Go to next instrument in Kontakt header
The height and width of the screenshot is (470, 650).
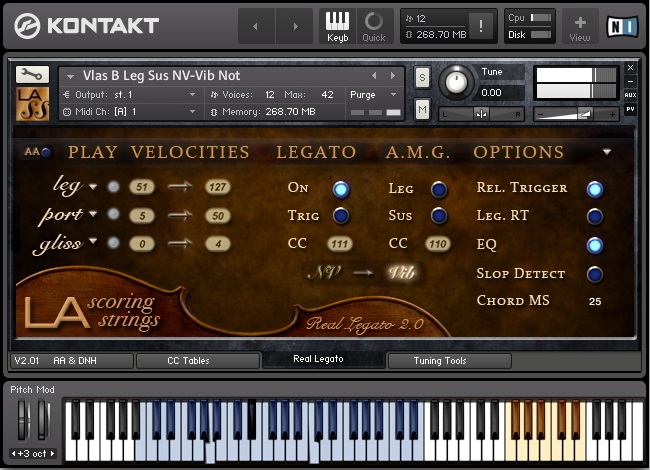[x=295, y=26]
